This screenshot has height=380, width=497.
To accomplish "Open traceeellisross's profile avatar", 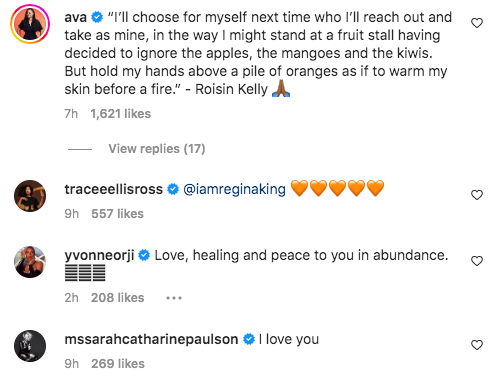I will pyautogui.click(x=30, y=196).
